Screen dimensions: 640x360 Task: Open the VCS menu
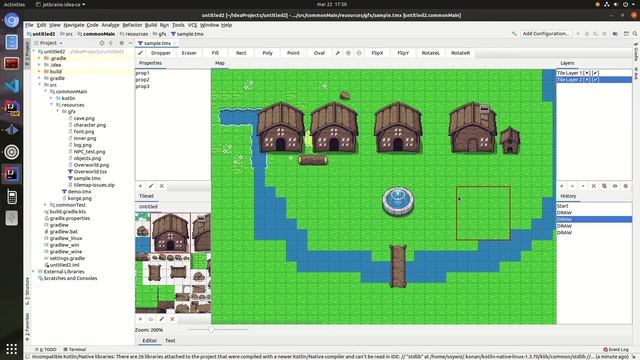pyautogui.click(x=192, y=25)
